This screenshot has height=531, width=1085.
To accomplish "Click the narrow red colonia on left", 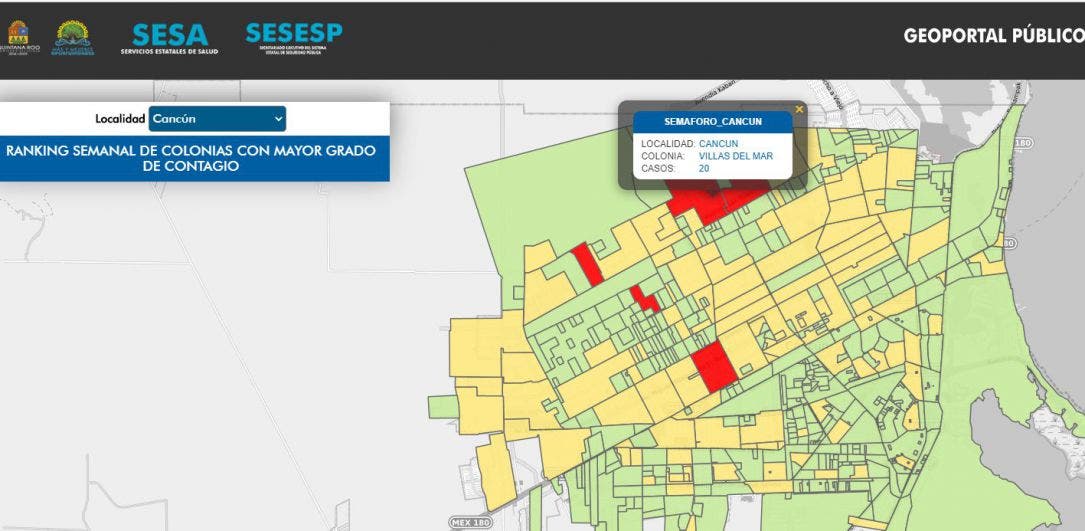I will pyautogui.click(x=587, y=264).
